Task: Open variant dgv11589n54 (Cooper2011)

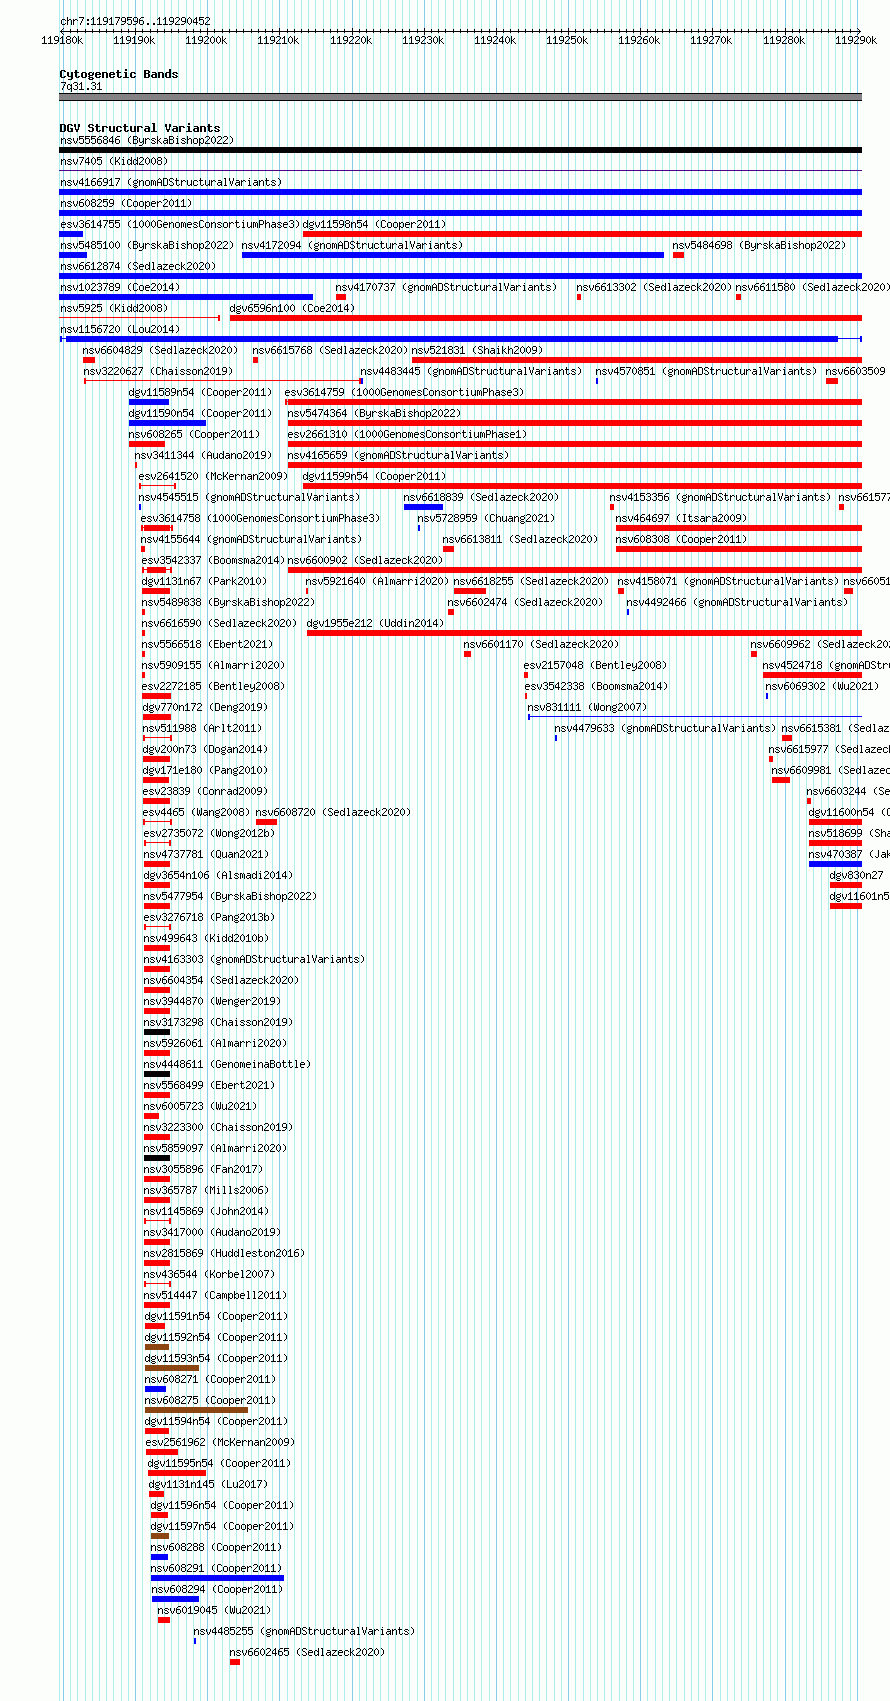Action: pyautogui.click(x=201, y=392)
